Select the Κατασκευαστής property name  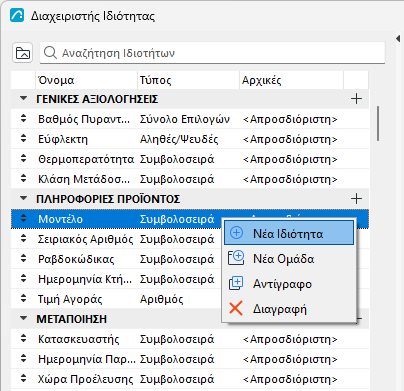(79, 339)
